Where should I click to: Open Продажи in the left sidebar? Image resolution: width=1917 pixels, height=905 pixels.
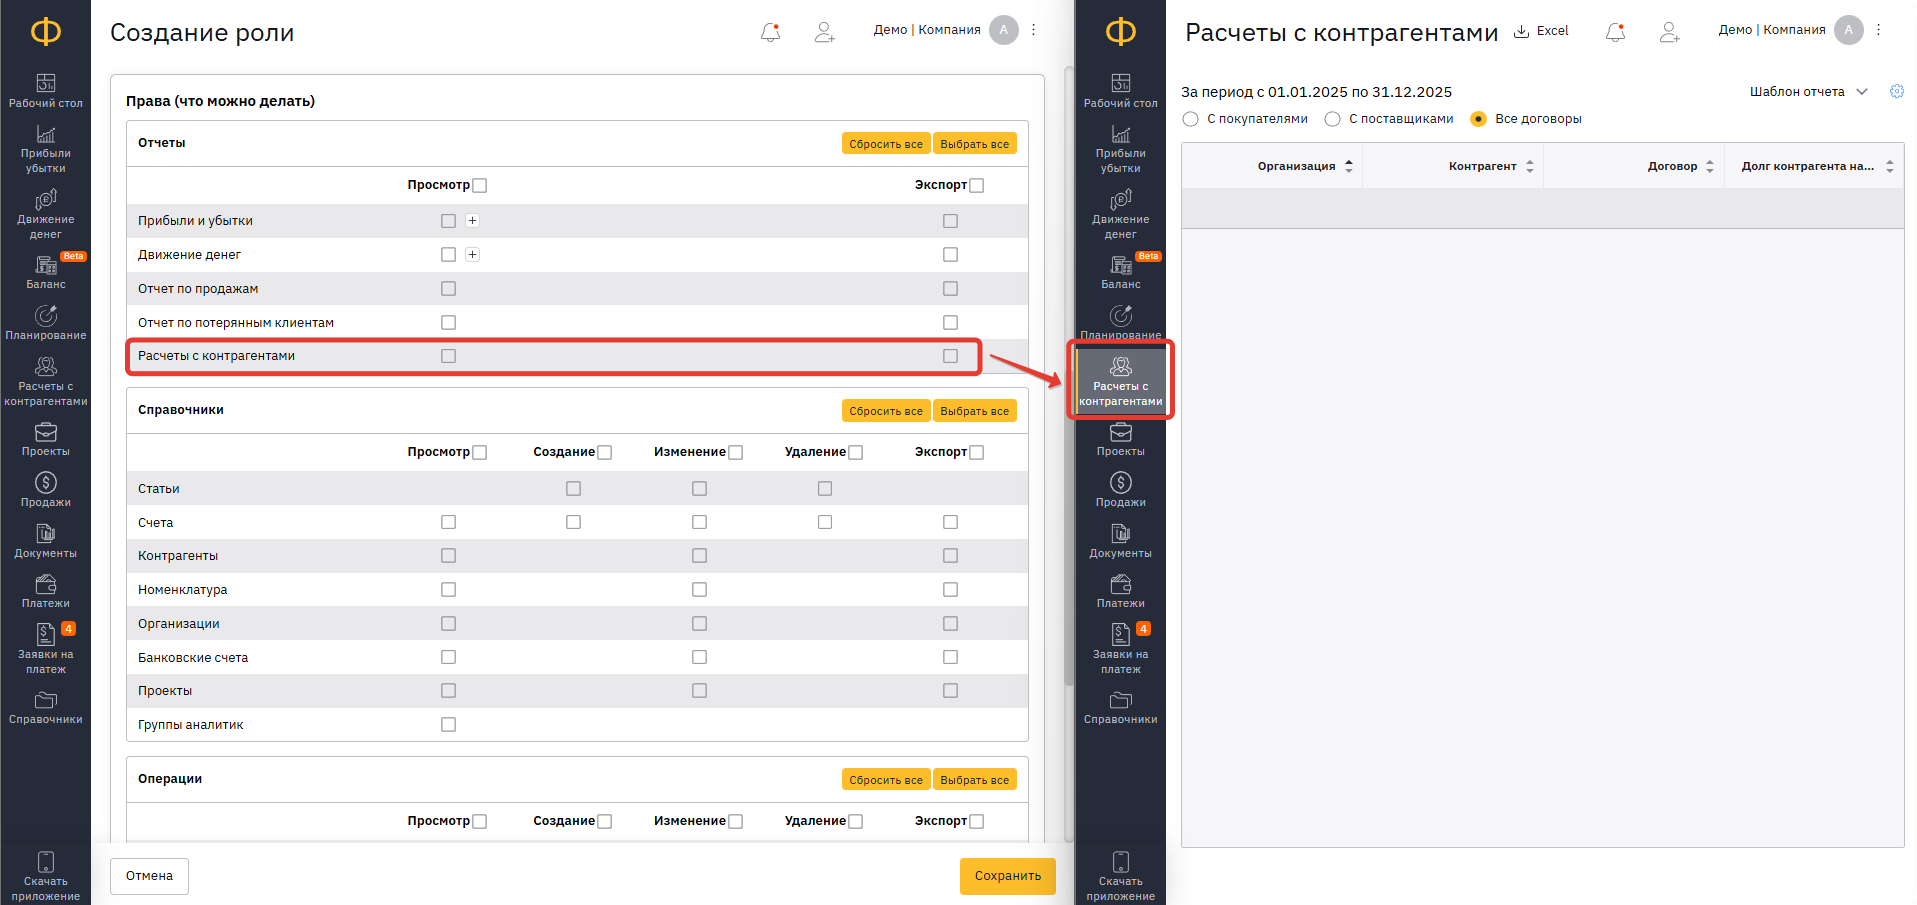click(x=46, y=490)
